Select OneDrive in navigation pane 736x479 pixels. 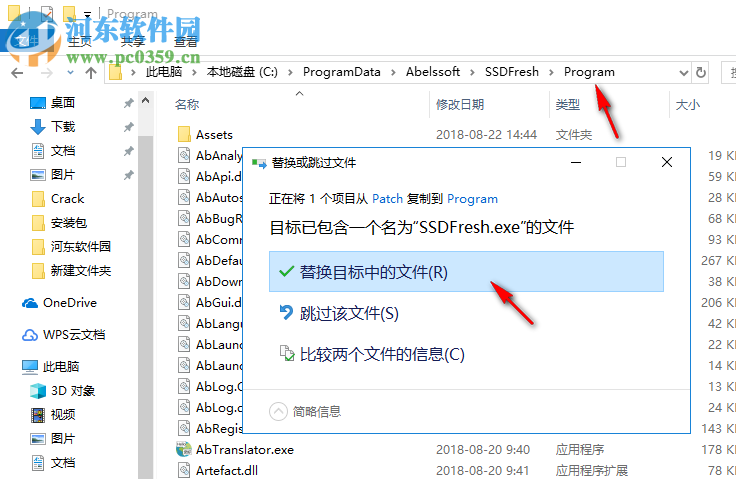tap(70, 302)
